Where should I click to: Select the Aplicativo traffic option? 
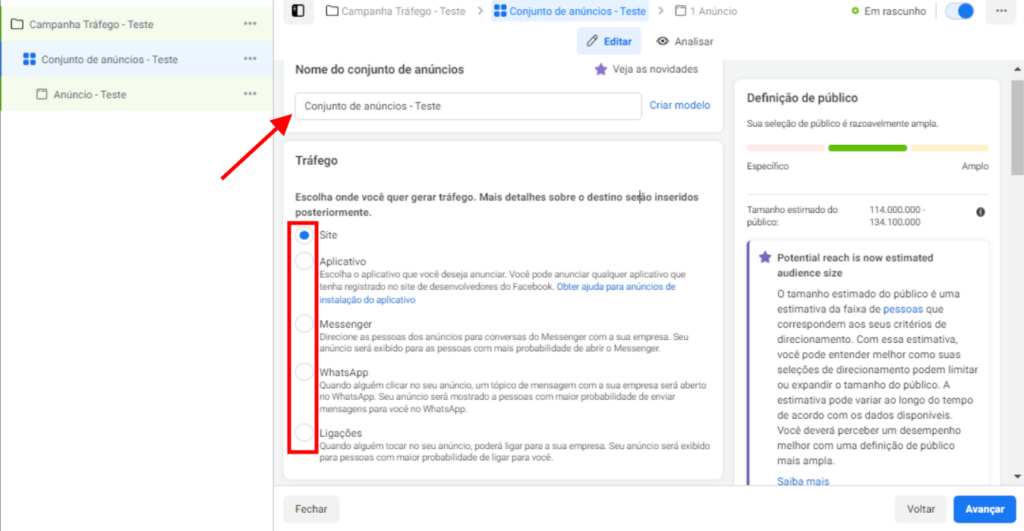(x=304, y=261)
